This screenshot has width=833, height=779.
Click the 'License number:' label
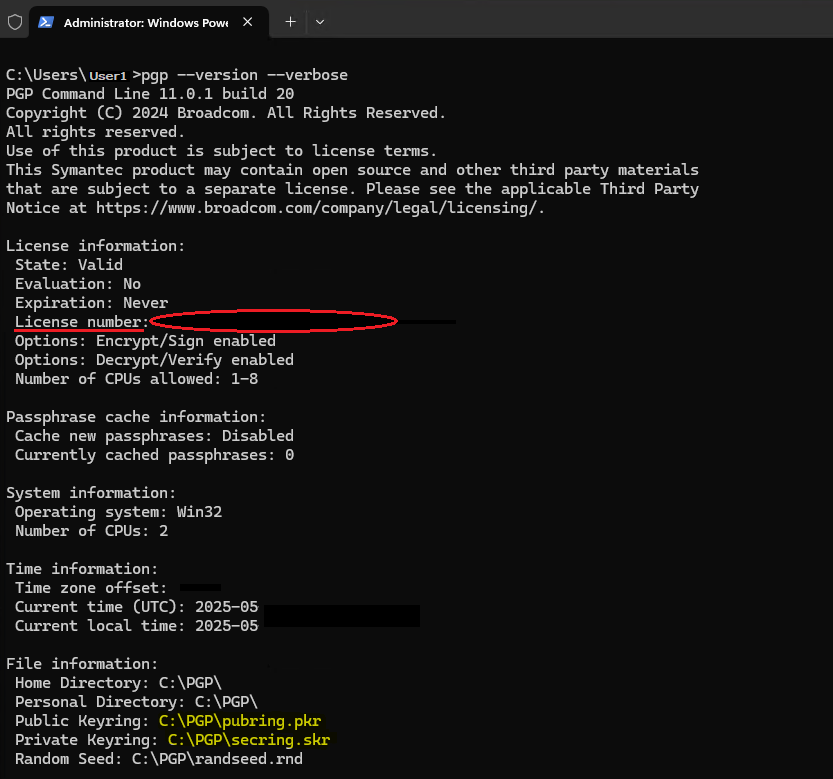pos(79,322)
